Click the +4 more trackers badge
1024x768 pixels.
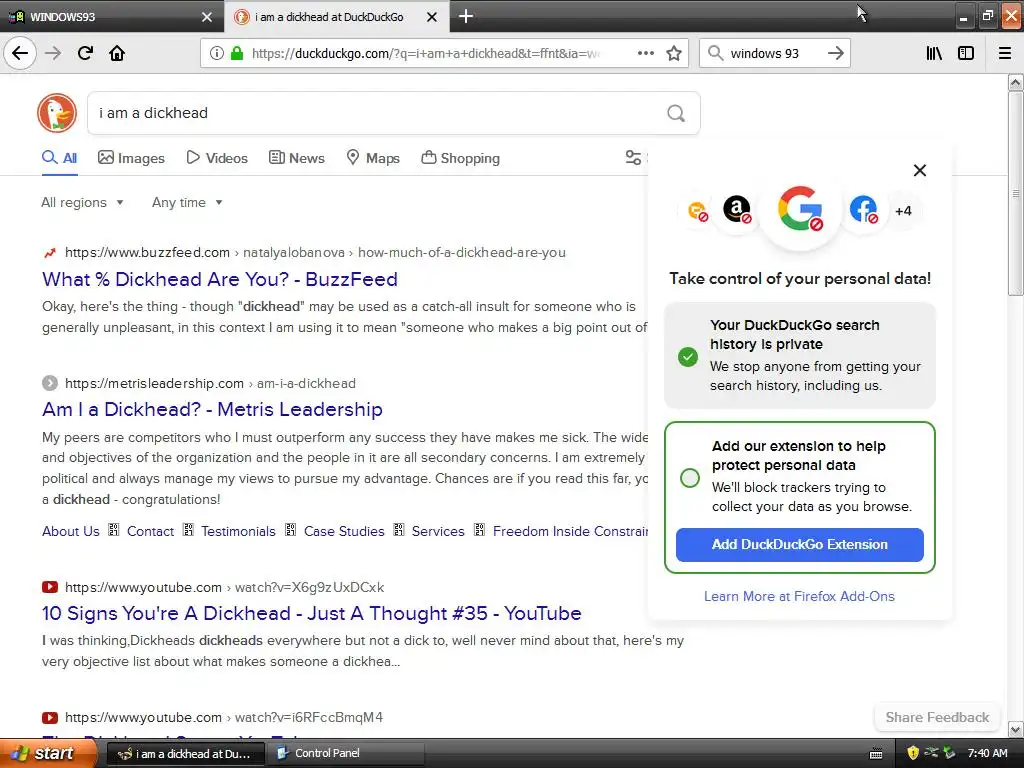pyautogui.click(x=903, y=211)
